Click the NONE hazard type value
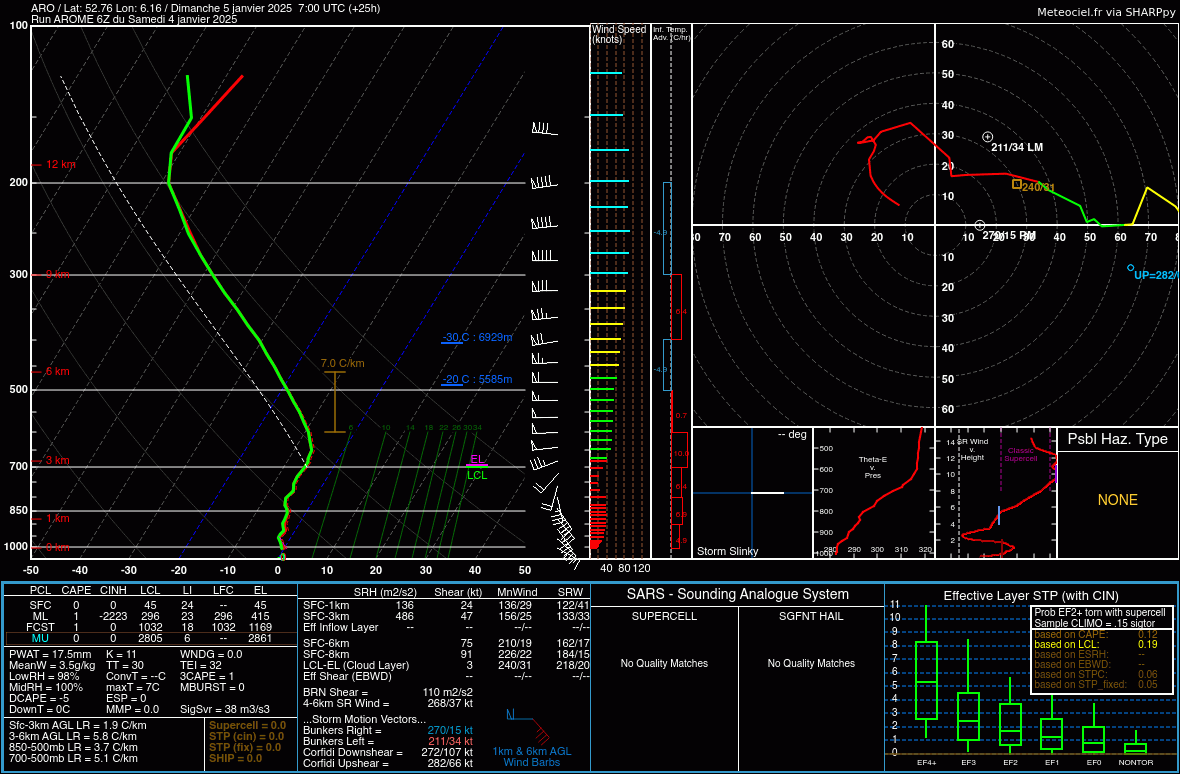This screenshot has height=774, width=1180. tap(1118, 500)
